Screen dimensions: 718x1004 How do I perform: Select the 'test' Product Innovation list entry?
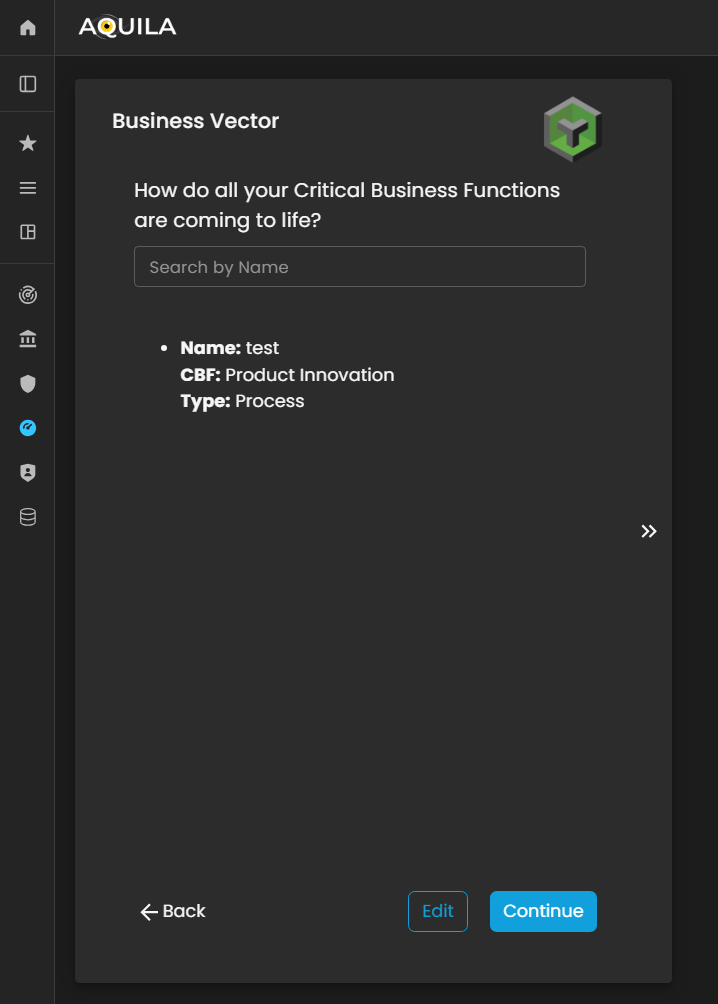point(286,375)
